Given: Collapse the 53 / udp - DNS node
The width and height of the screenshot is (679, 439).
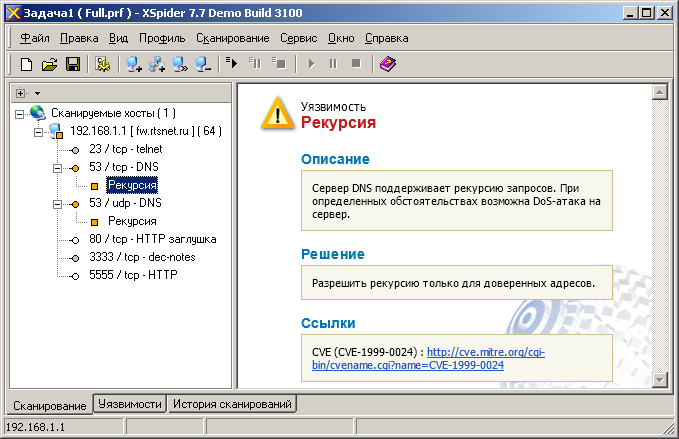Looking at the screenshot, I should 58,204.
